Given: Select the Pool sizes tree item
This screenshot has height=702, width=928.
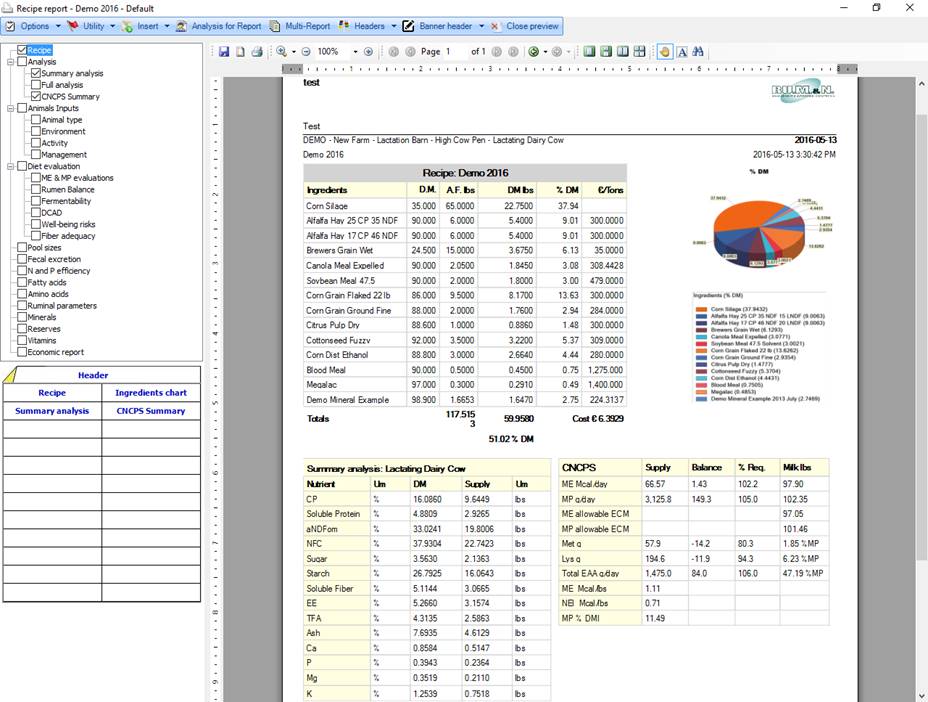Looking at the screenshot, I should tap(44, 247).
